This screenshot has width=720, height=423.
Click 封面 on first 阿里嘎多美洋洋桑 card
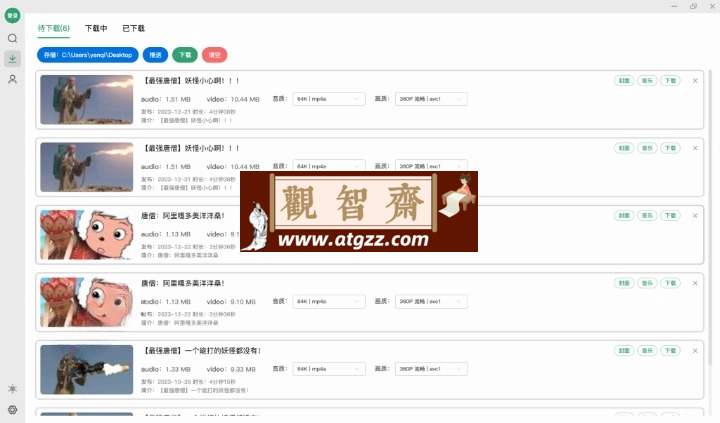tap(624, 216)
